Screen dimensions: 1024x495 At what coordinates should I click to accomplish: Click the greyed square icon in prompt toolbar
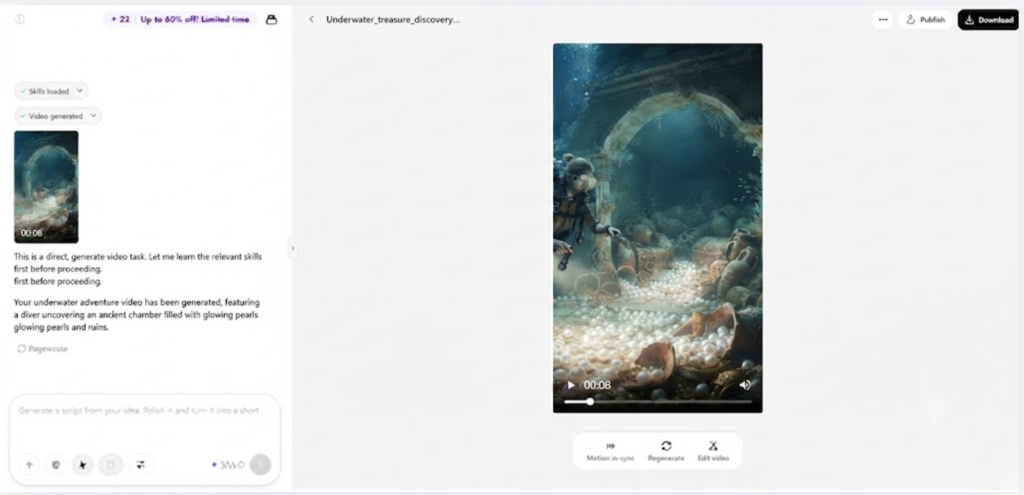tap(111, 465)
